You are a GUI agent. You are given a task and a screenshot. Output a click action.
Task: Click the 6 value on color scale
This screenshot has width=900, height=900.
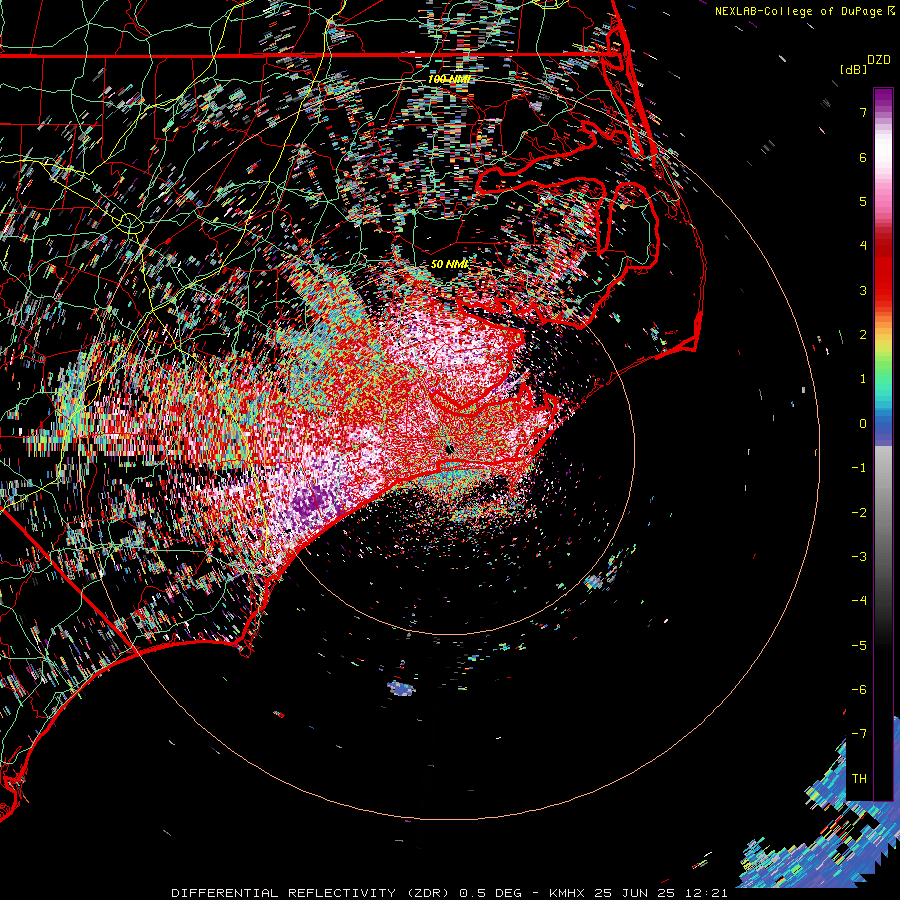click(x=863, y=157)
